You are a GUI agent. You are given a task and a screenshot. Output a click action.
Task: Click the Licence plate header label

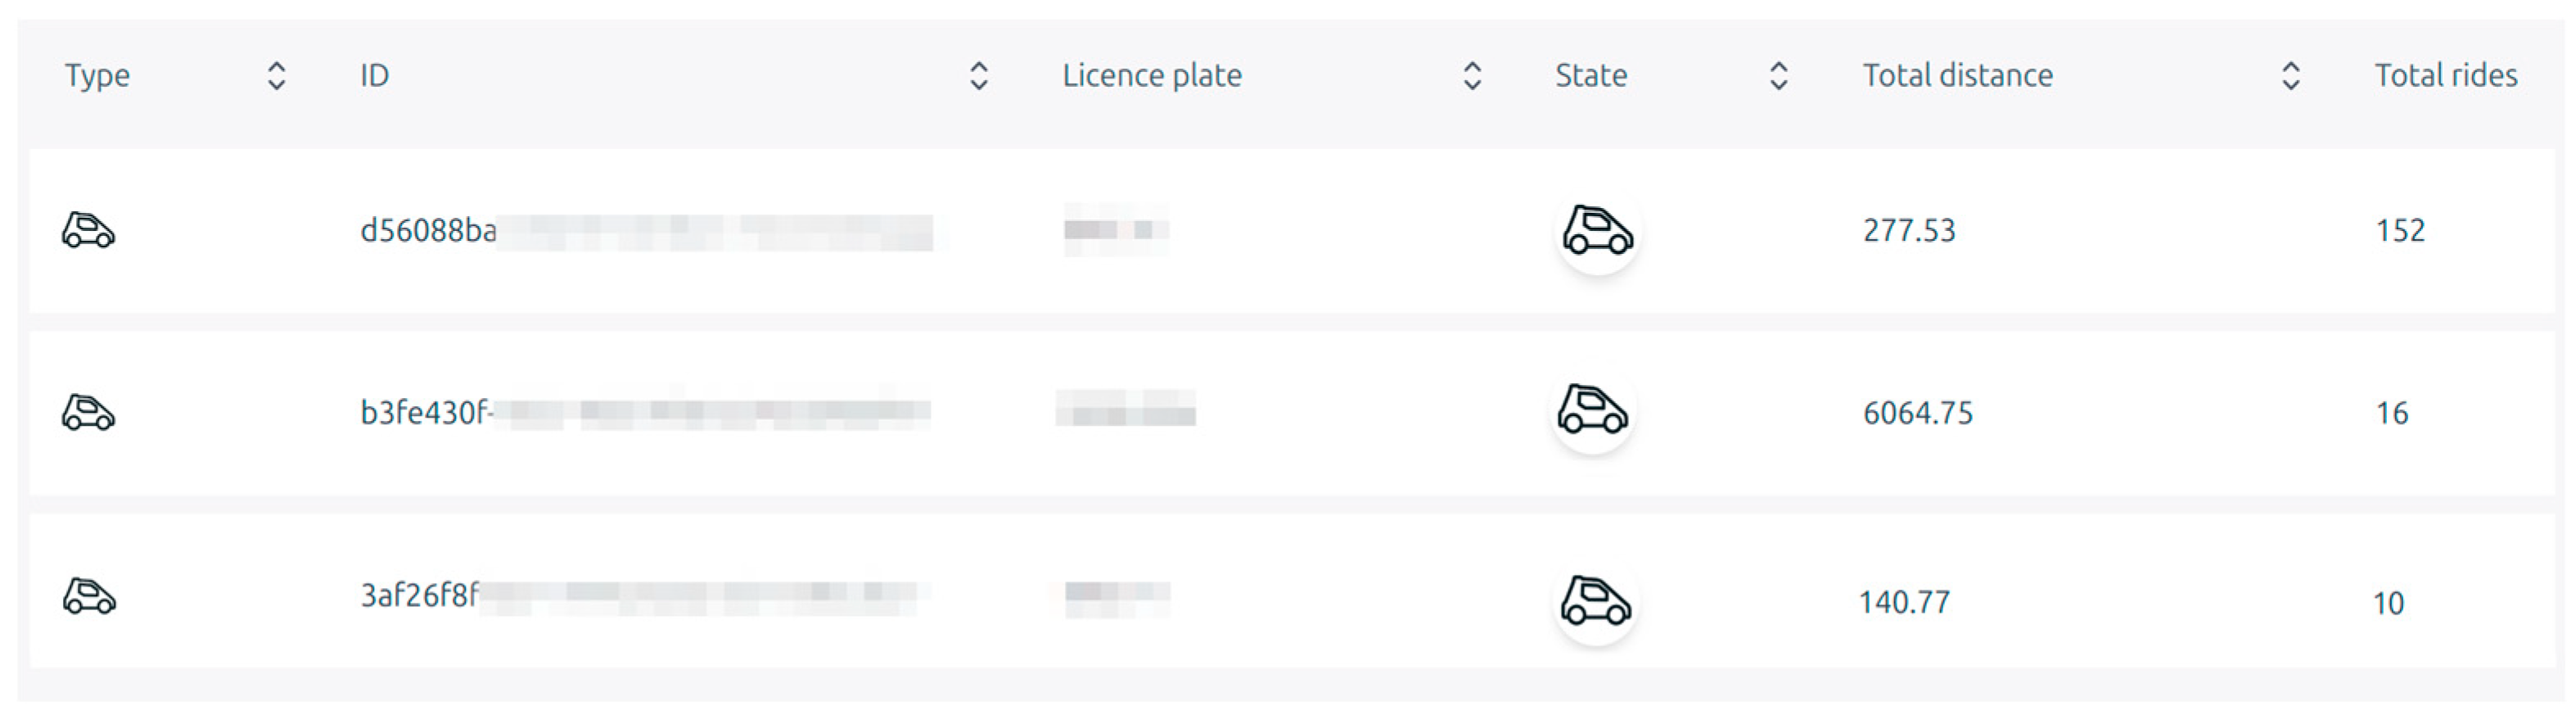[x=1151, y=76]
